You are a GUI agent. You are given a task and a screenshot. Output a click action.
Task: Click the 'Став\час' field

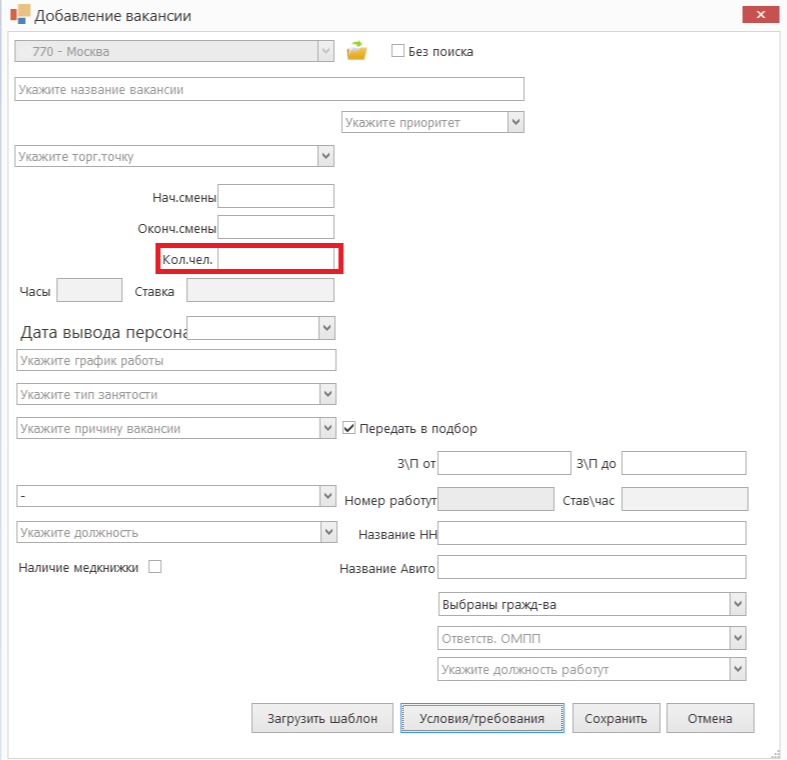pyautogui.click(x=685, y=499)
